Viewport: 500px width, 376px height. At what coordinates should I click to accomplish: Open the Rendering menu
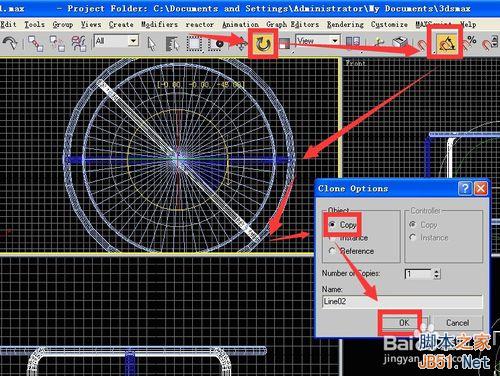[345, 24]
